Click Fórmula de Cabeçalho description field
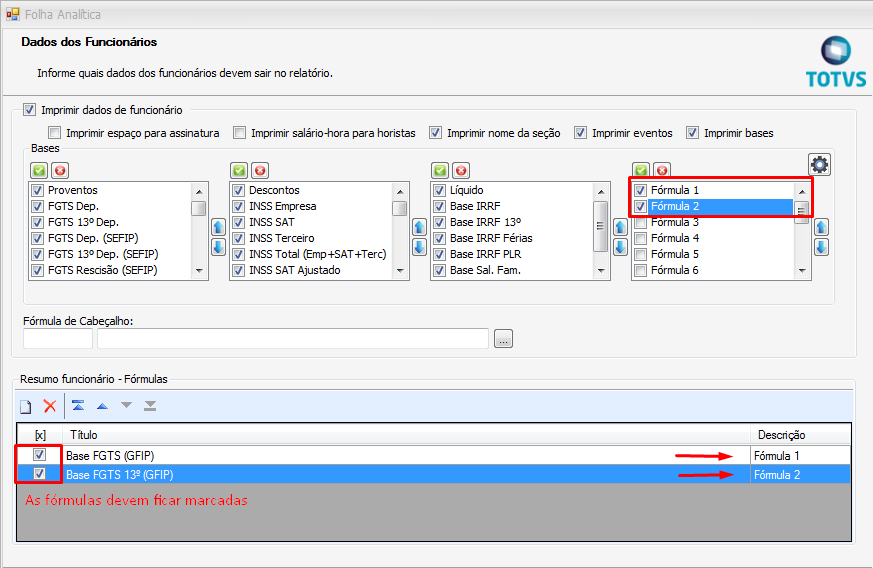 [293, 339]
